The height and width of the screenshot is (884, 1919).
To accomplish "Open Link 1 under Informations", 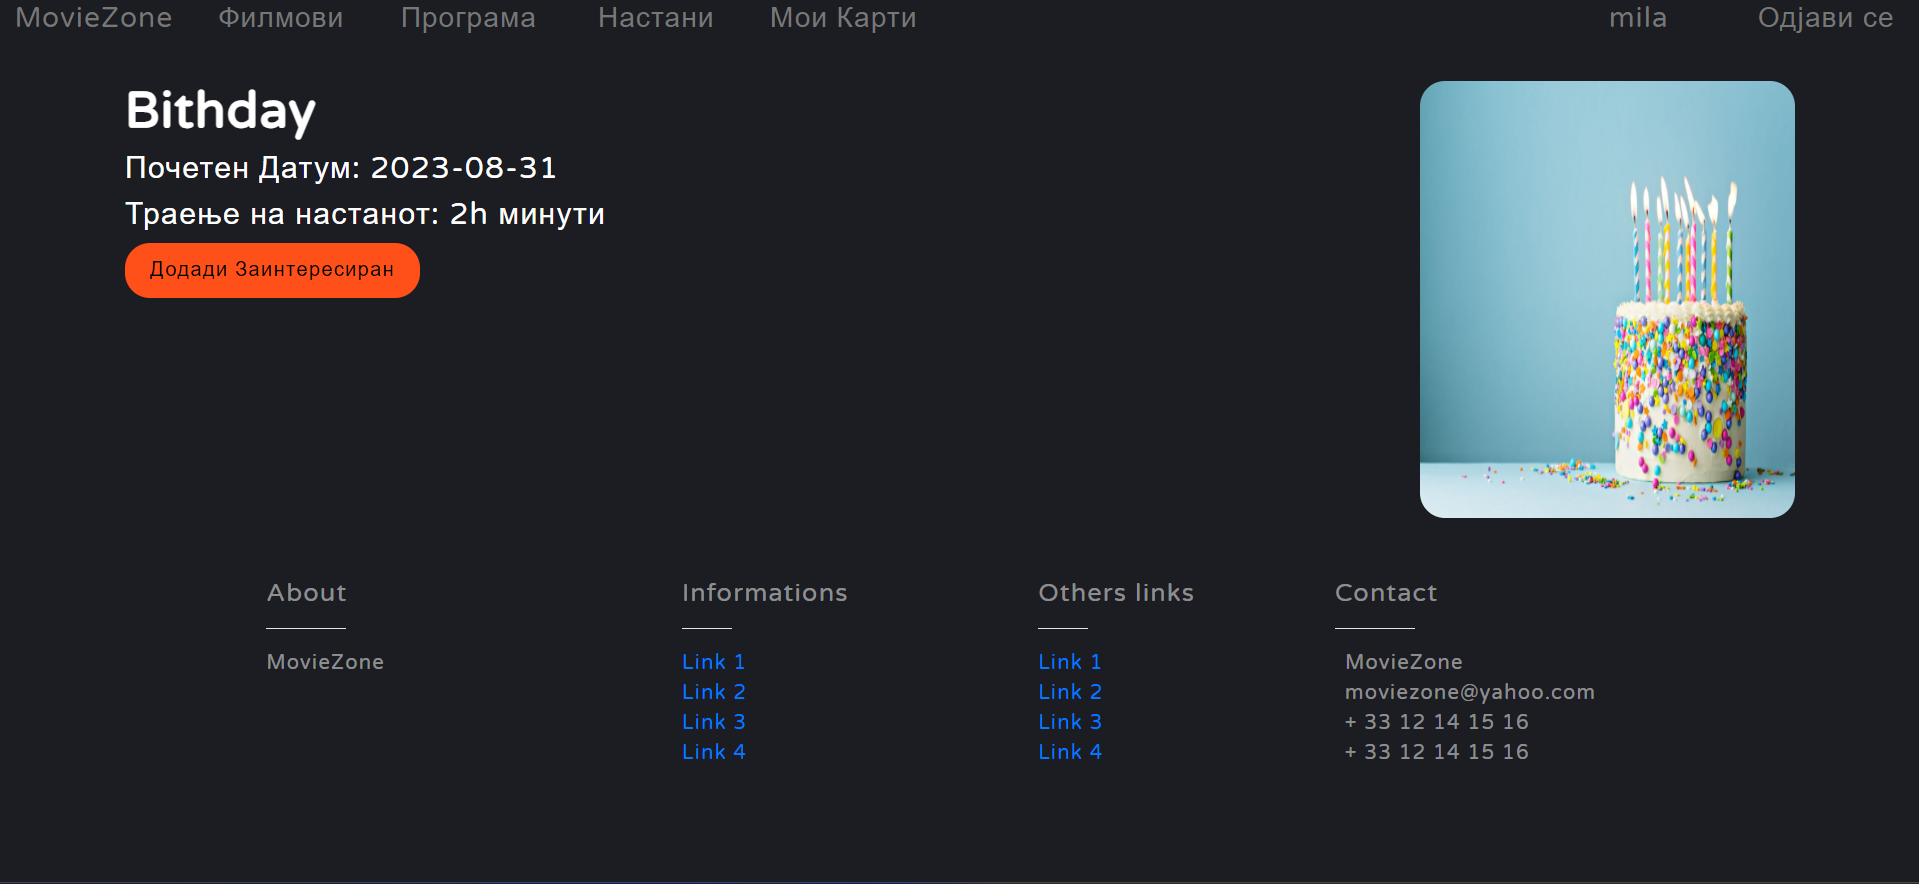I will pos(713,662).
